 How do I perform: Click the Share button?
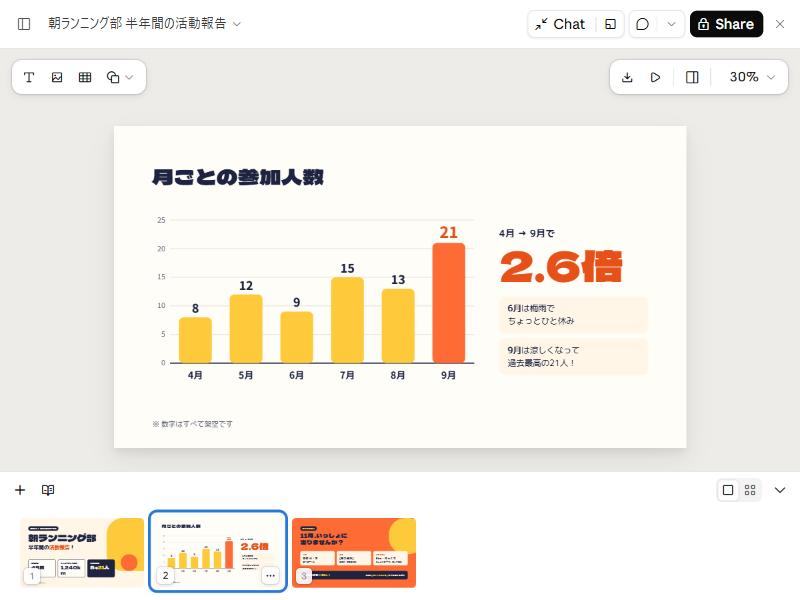[x=726, y=24]
